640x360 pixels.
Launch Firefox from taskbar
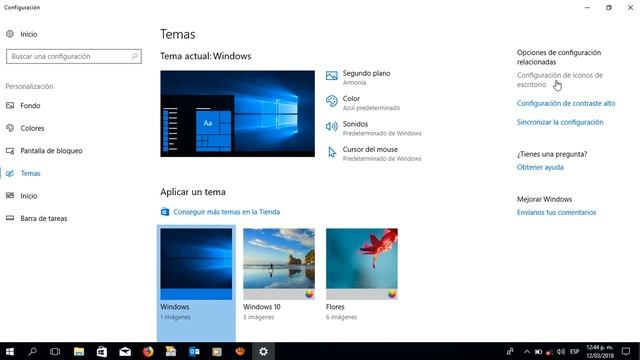pyautogui.click(x=148, y=351)
